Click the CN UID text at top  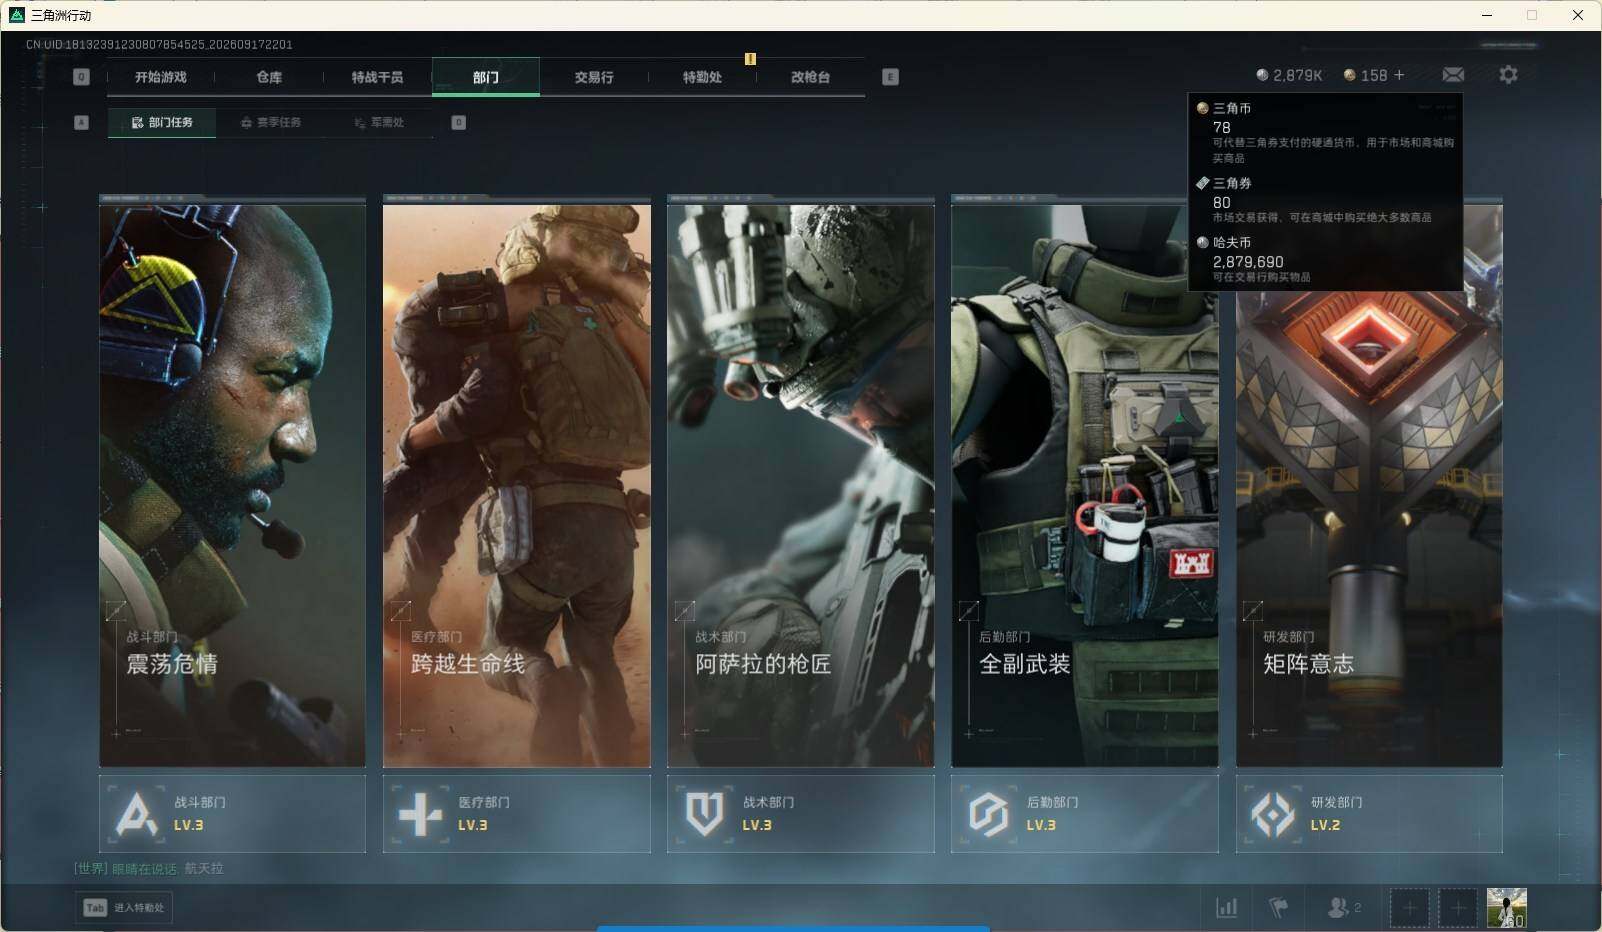[x=159, y=44]
